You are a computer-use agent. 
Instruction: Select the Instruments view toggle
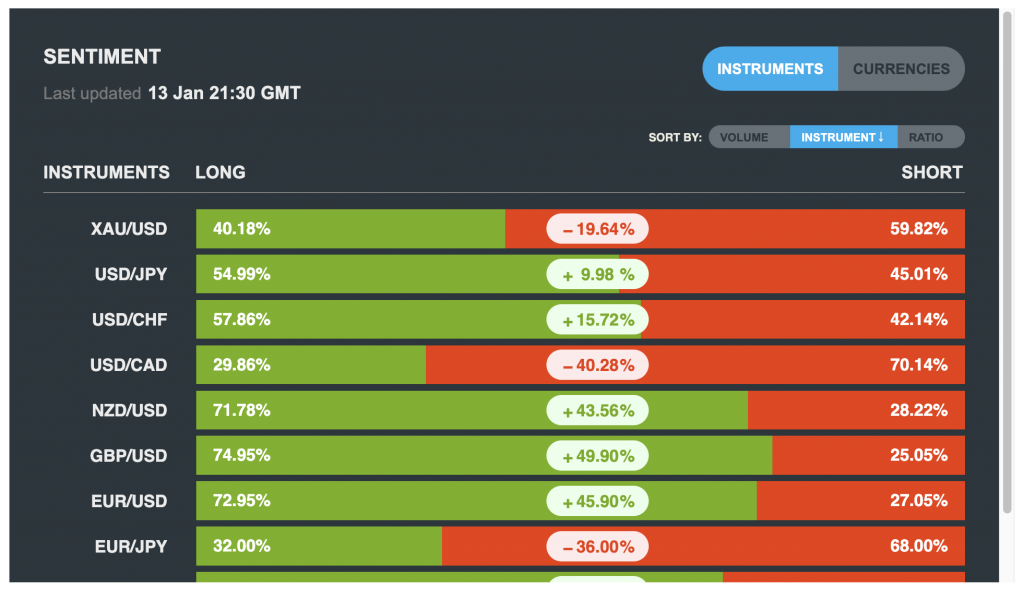(770, 69)
